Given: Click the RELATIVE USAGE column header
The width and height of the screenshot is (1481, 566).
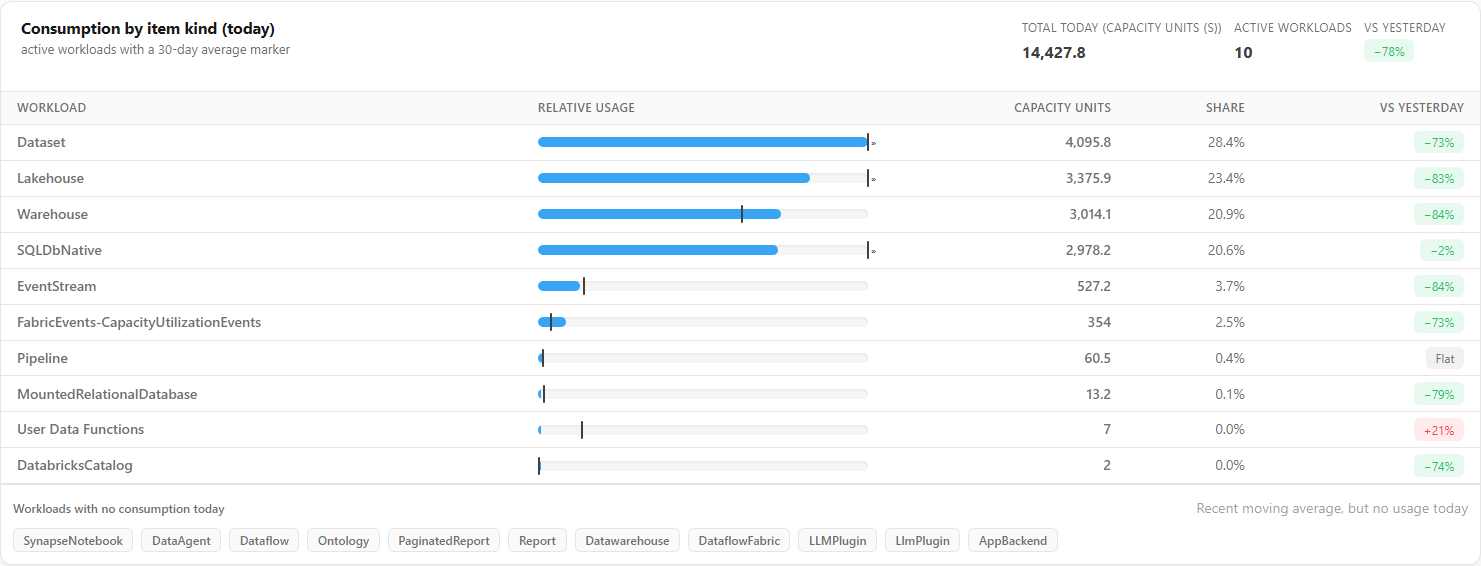Looking at the screenshot, I should tap(586, 108).
